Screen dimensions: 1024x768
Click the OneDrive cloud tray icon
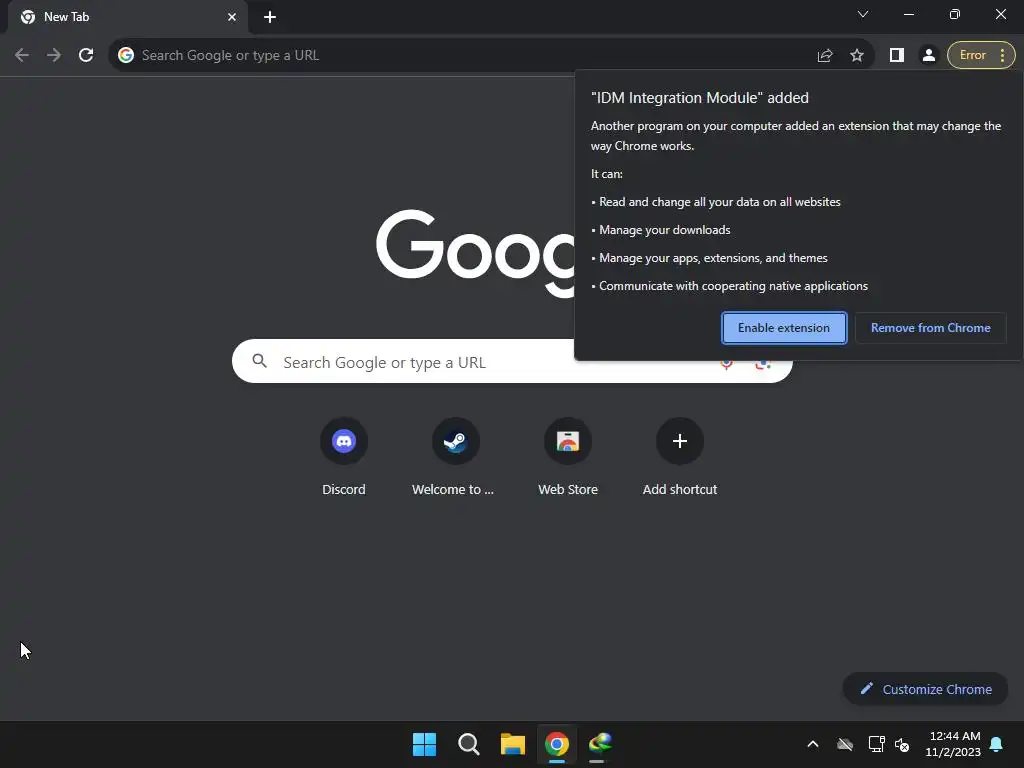click(845, 744)
